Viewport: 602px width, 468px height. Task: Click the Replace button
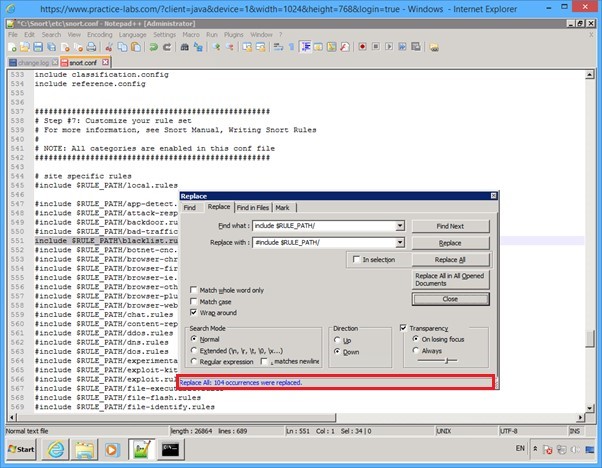coord(450,243)
